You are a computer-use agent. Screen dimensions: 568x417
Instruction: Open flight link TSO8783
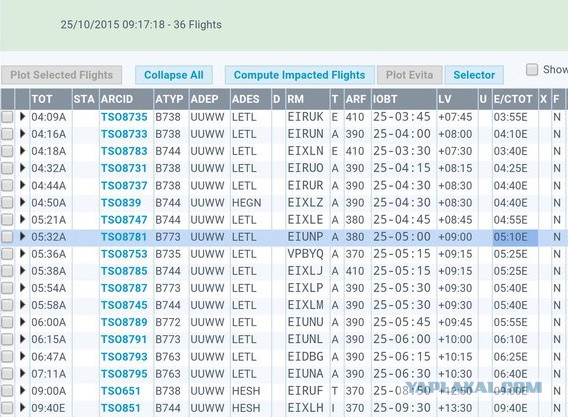click(124, 151)
